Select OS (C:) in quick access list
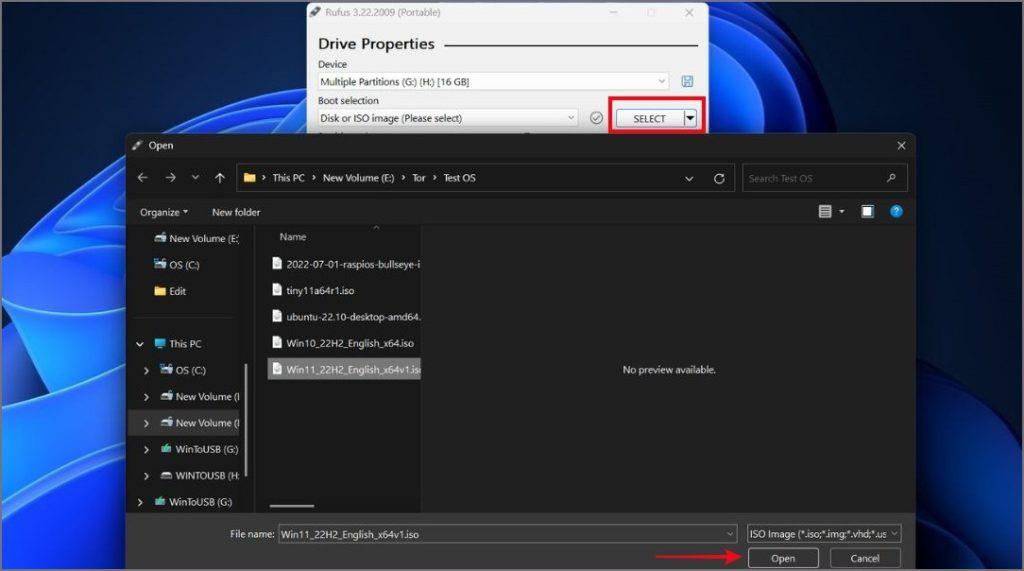The height and width of the screenshot is (571, 1024). (177, 265)
